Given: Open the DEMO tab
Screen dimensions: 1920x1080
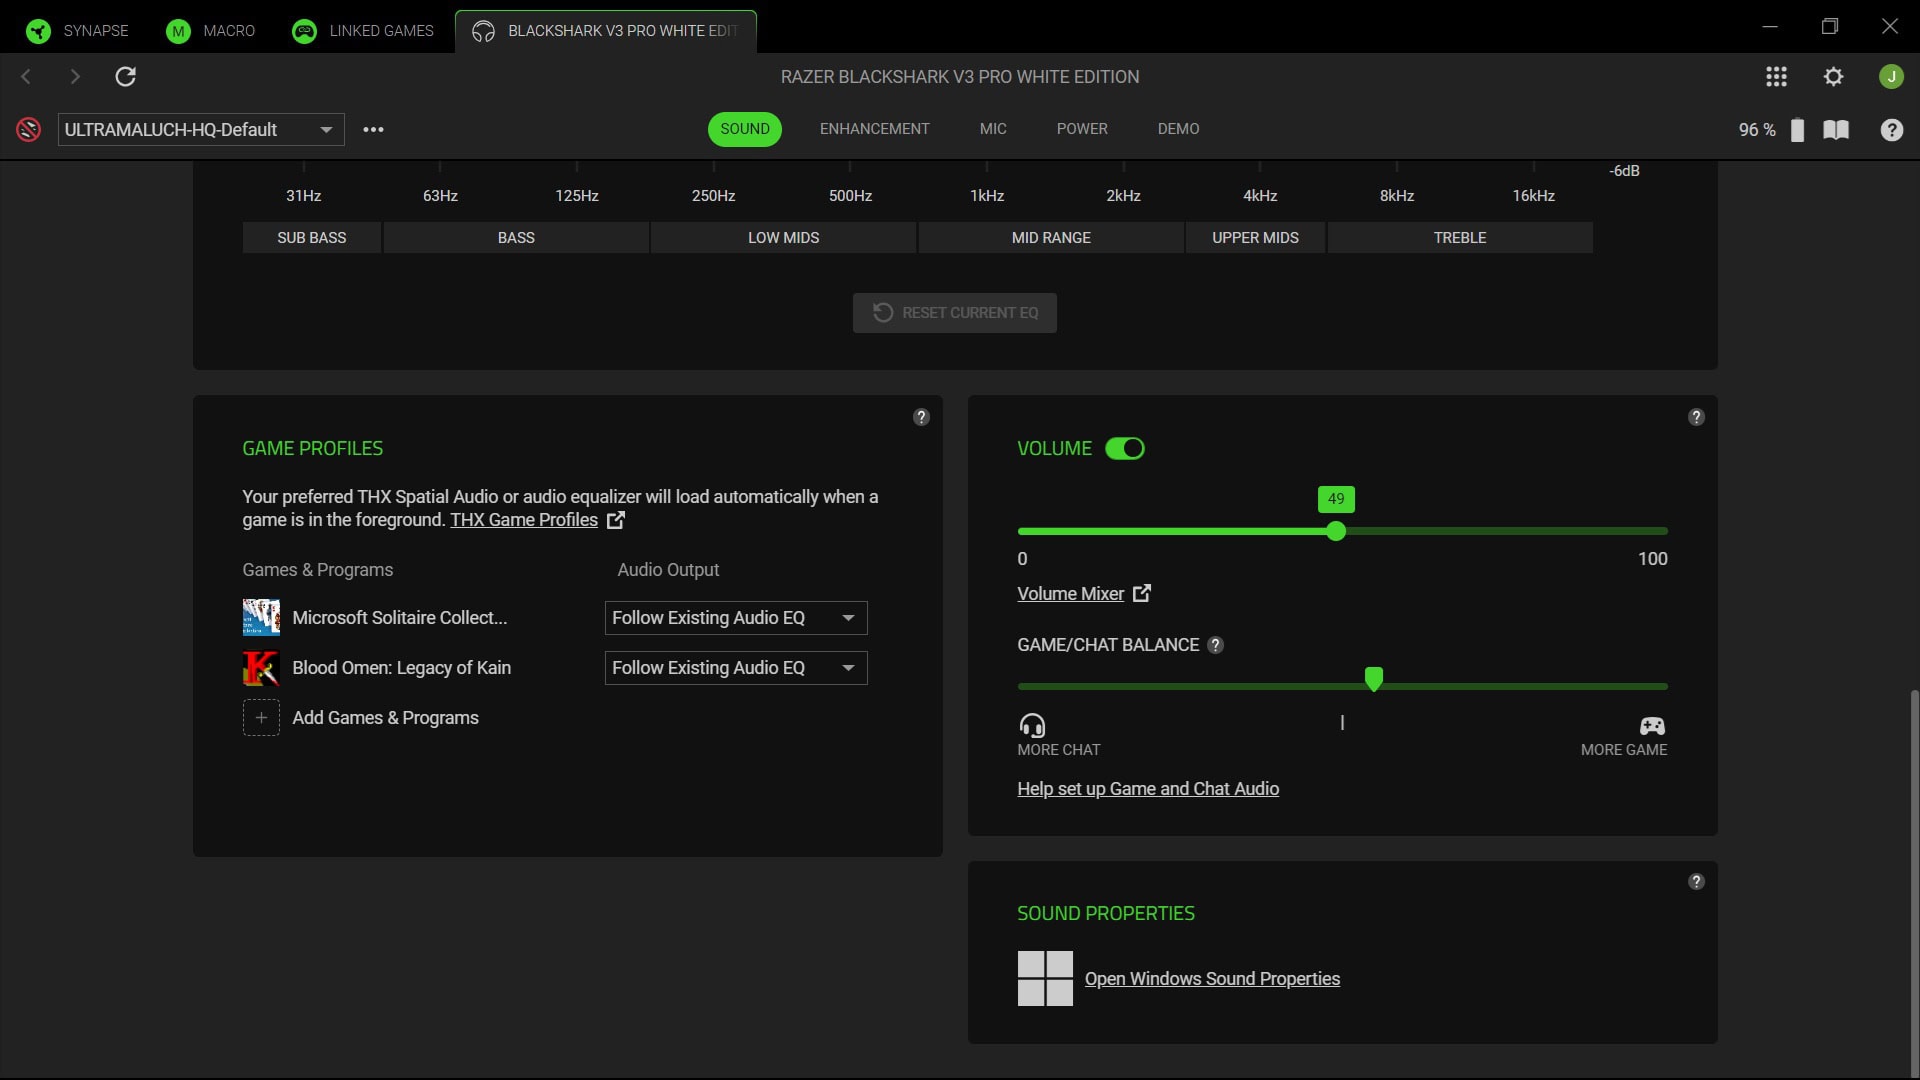Looking at the screenshot, I should click(1178, 129).
